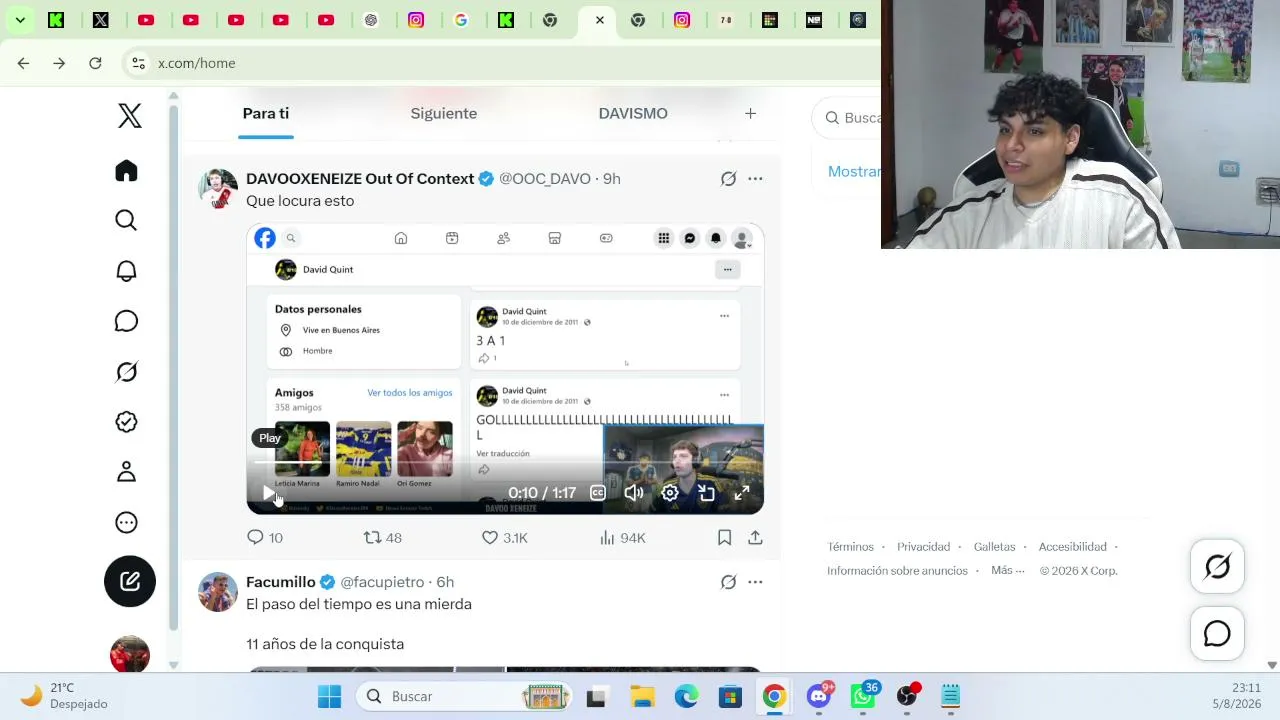Enable picture-in-picture for video
Screen dimensions: 1280x720
pyautogui.click(x=706, y=492)
